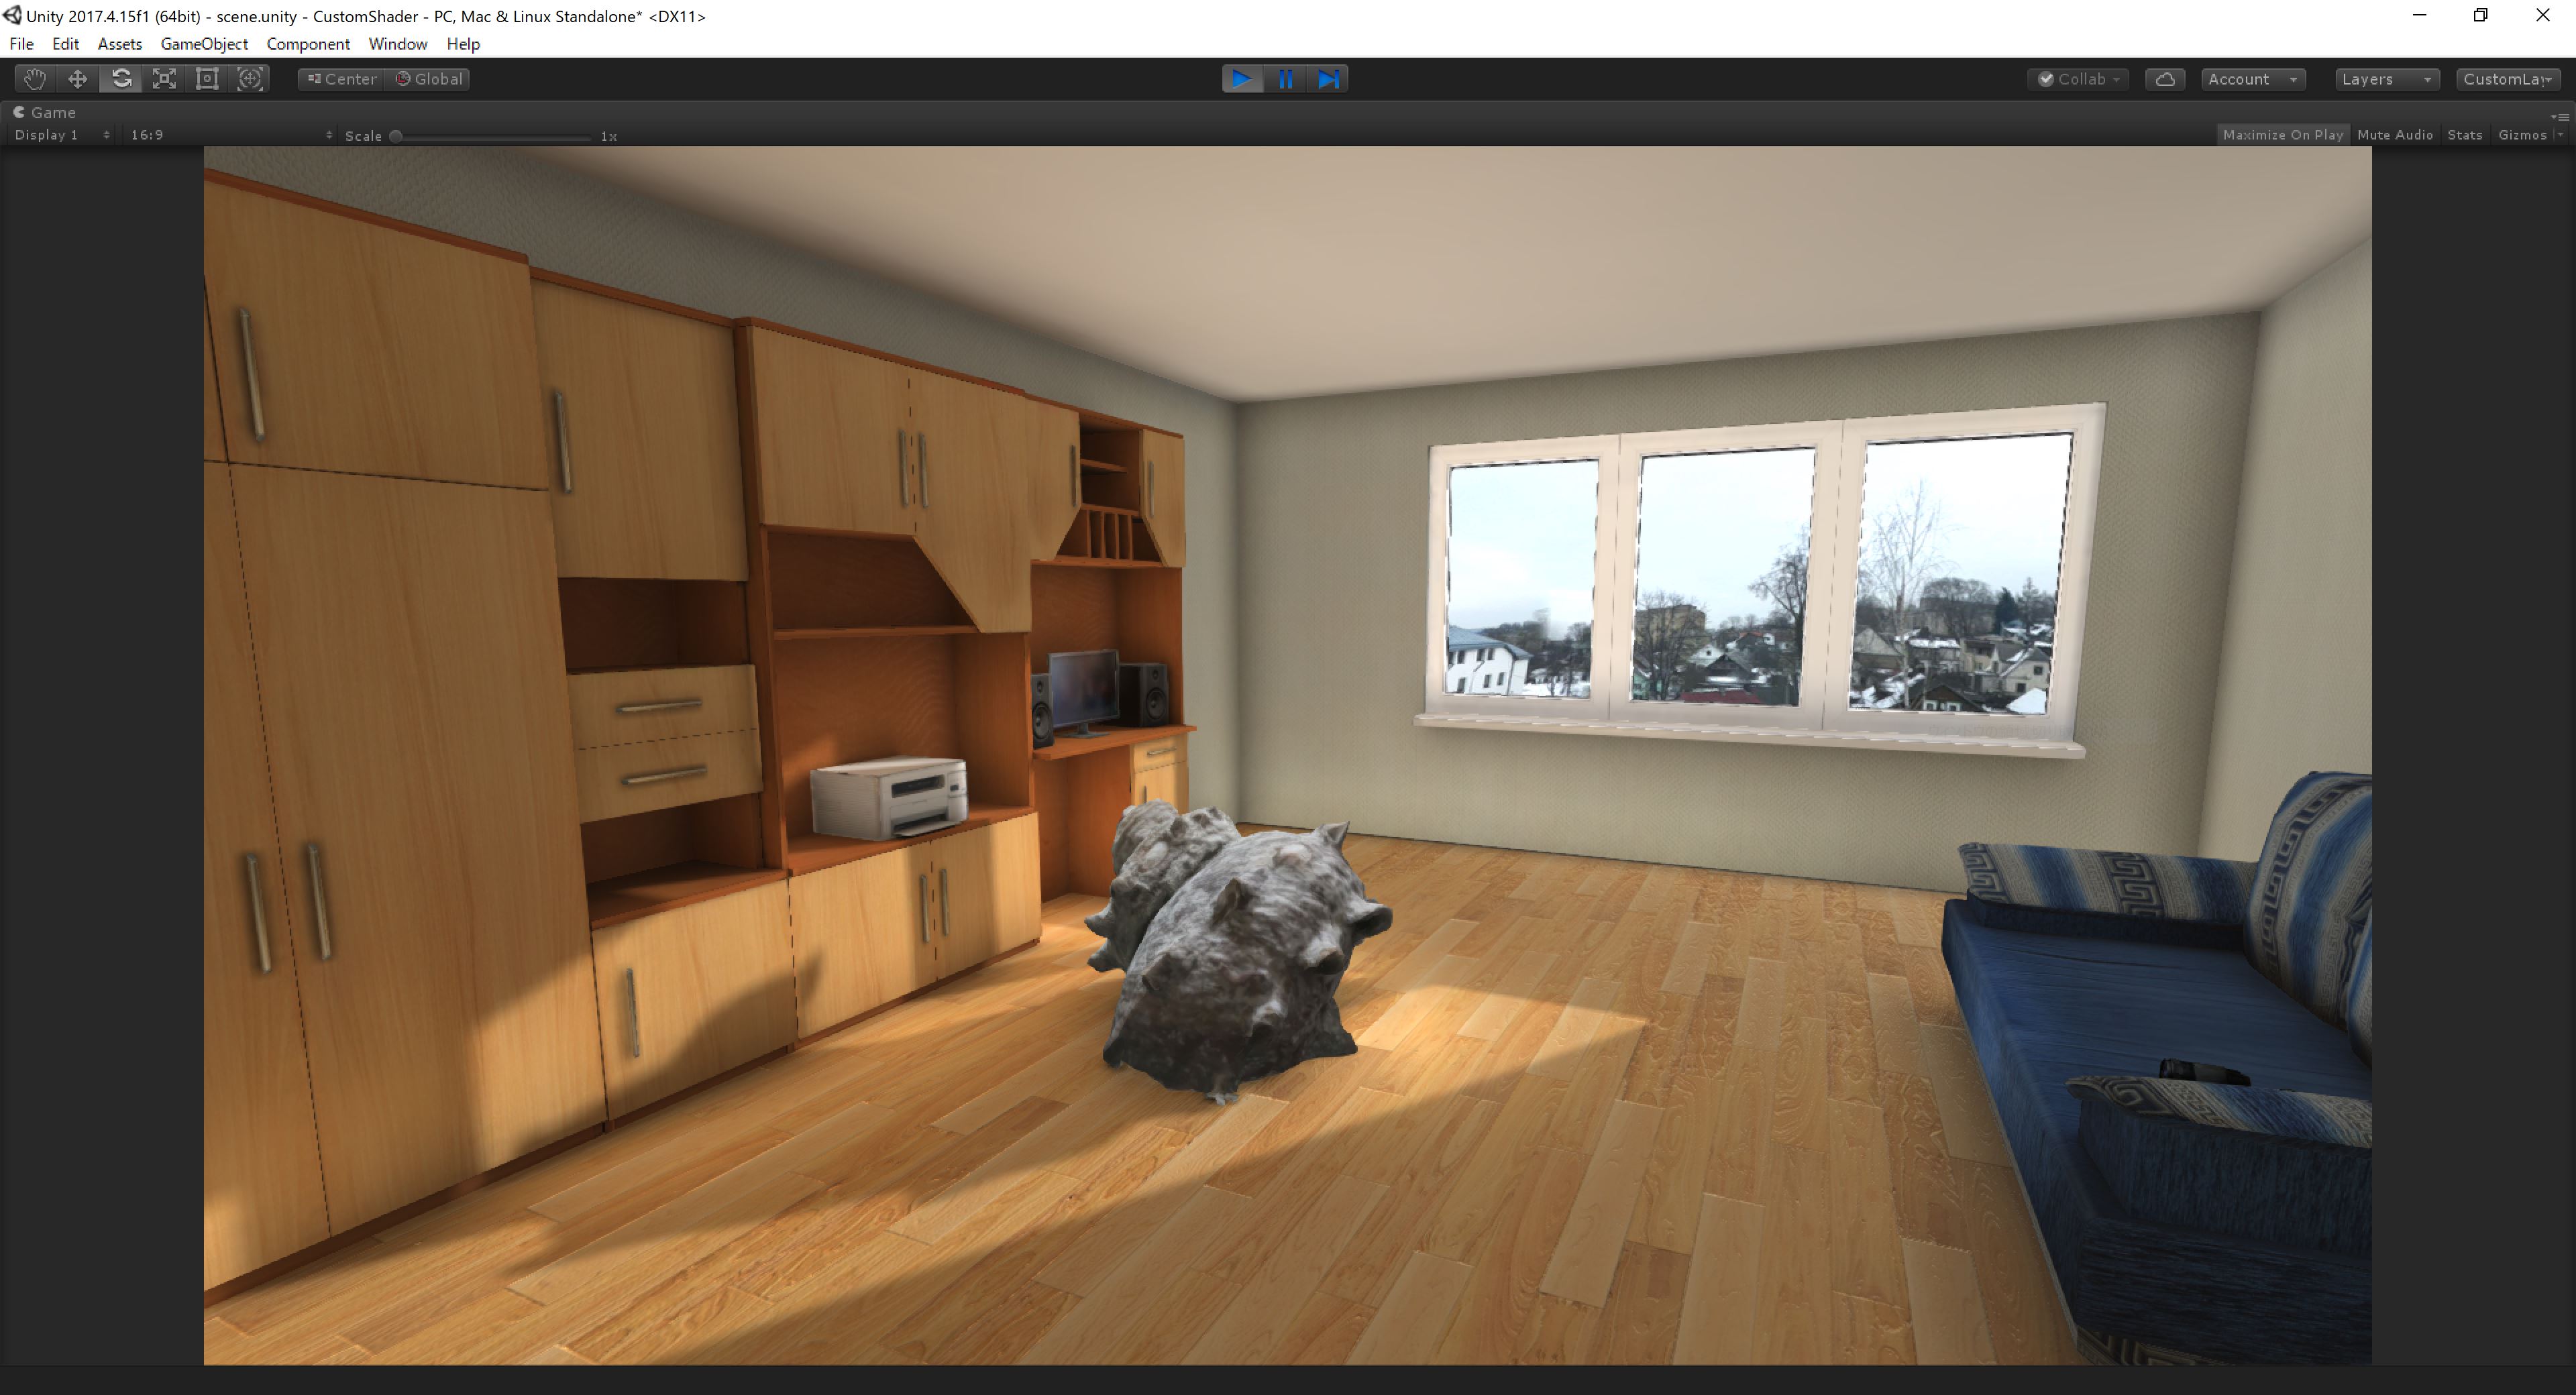Enable Maximize On Play

click(x=2283, y=134)
